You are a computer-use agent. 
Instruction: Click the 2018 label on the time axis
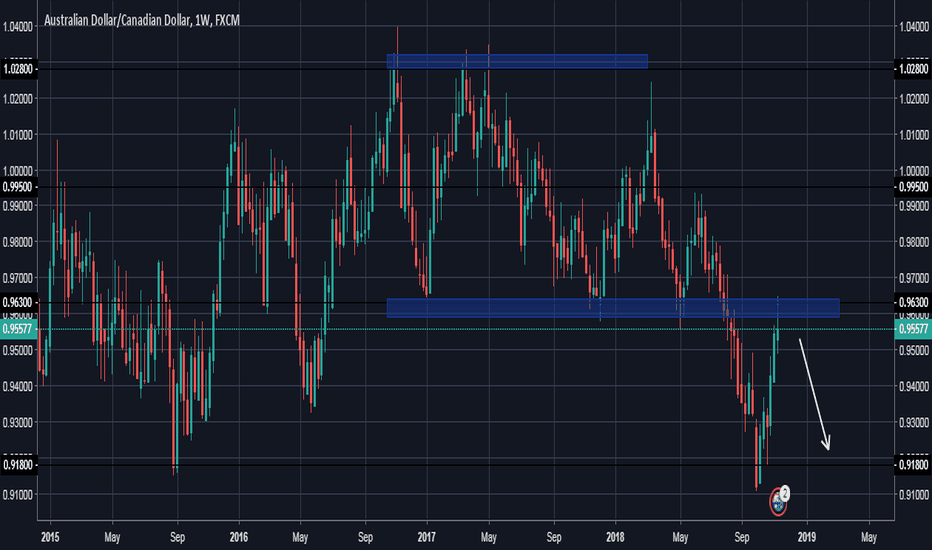pos(615,537)
